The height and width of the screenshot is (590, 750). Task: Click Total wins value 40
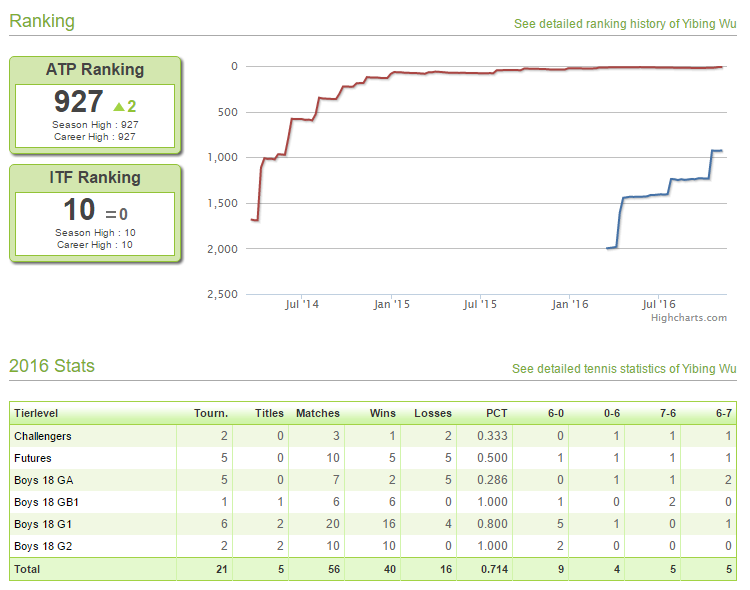click(x=390, y=569)
